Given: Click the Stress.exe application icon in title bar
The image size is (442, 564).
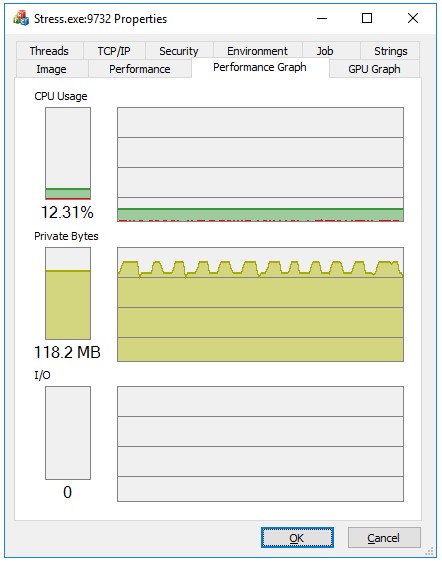Looking at the screenshot, I should point(20,18).
